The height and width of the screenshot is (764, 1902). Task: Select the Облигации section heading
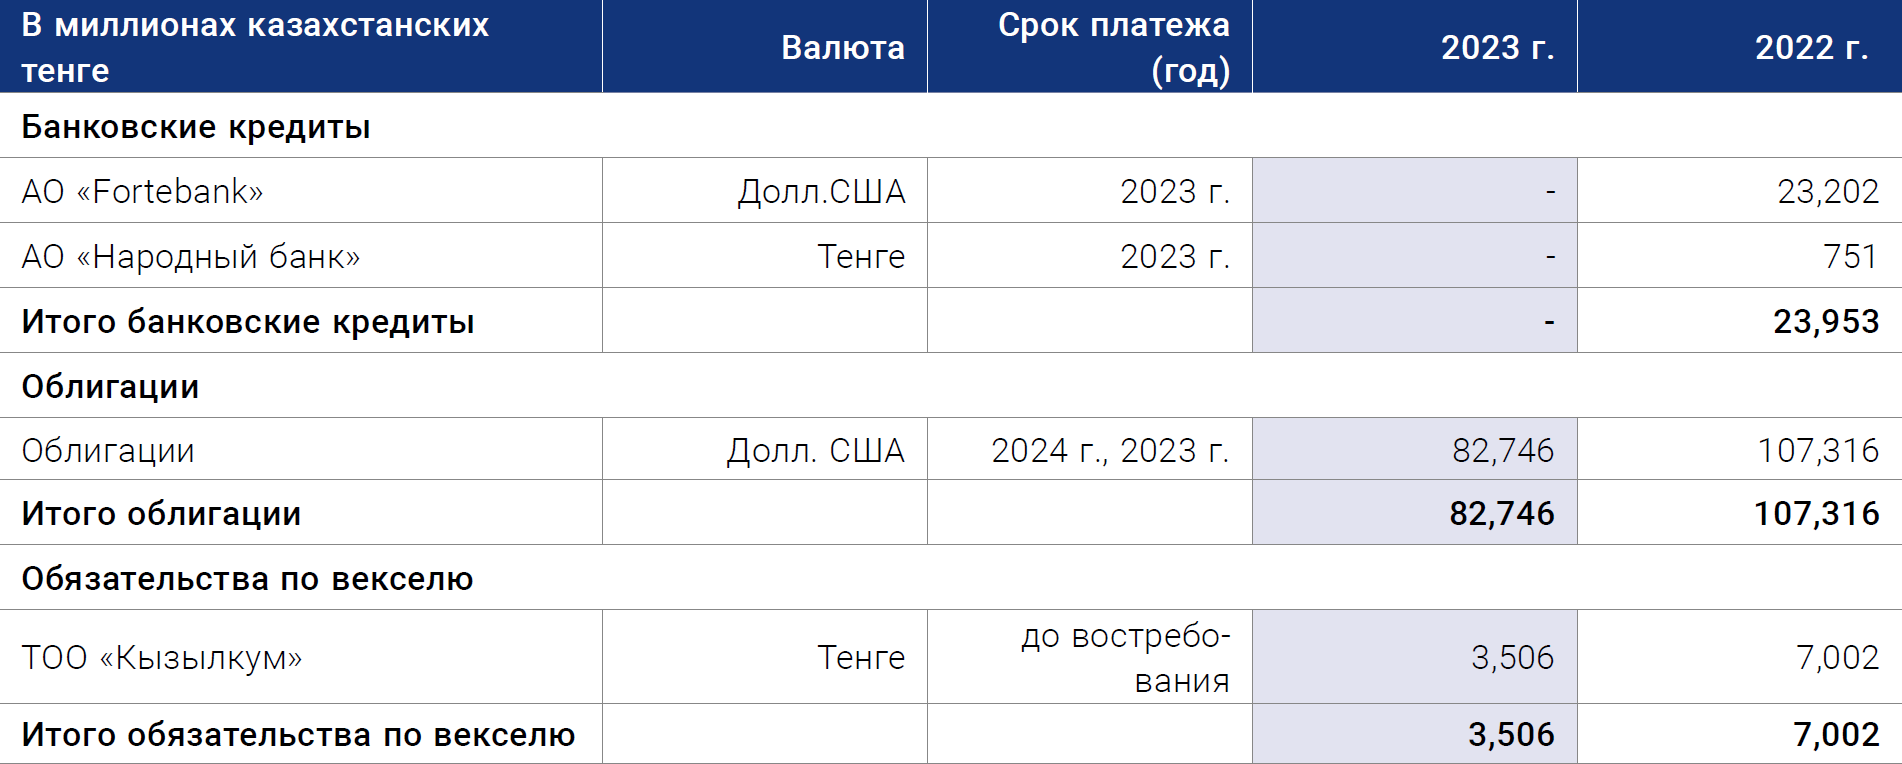[110, 387]
